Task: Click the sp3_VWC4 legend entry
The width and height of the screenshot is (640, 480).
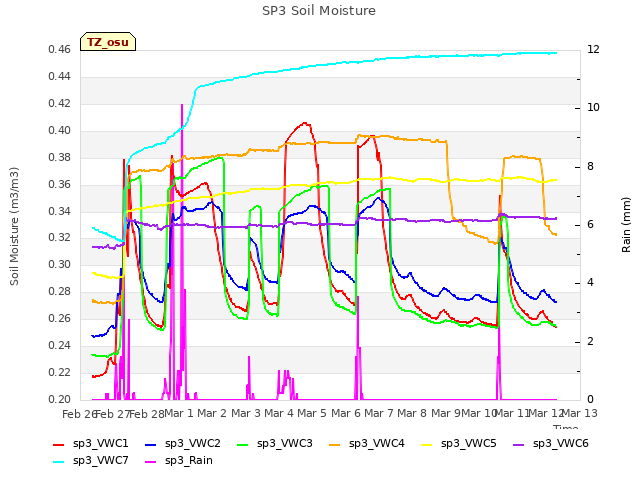Action: coord(367,443)
